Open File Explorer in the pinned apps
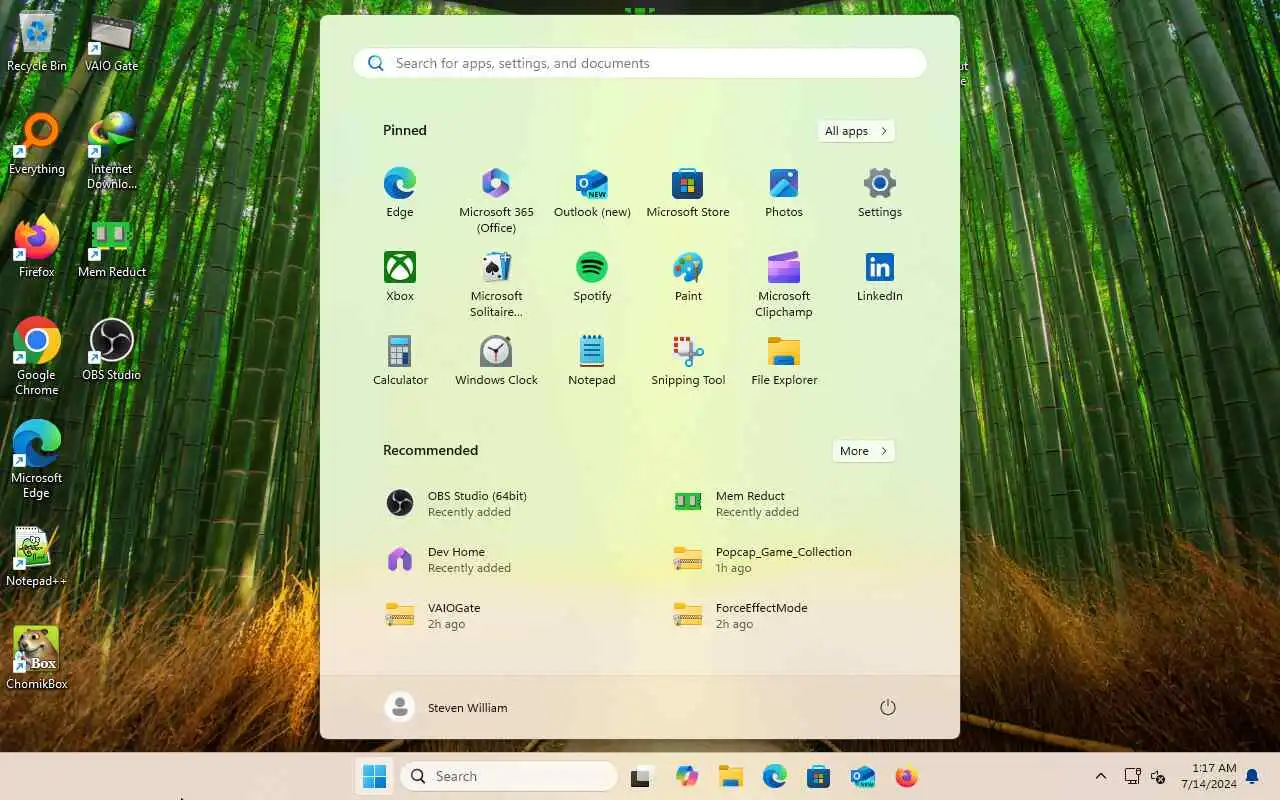This screenshot has height=800, width=1280. [784, 361]
